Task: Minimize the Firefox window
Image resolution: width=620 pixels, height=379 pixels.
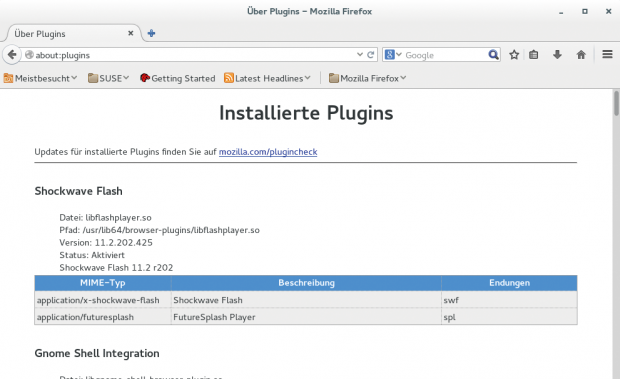Action: (x=561, y=12)
